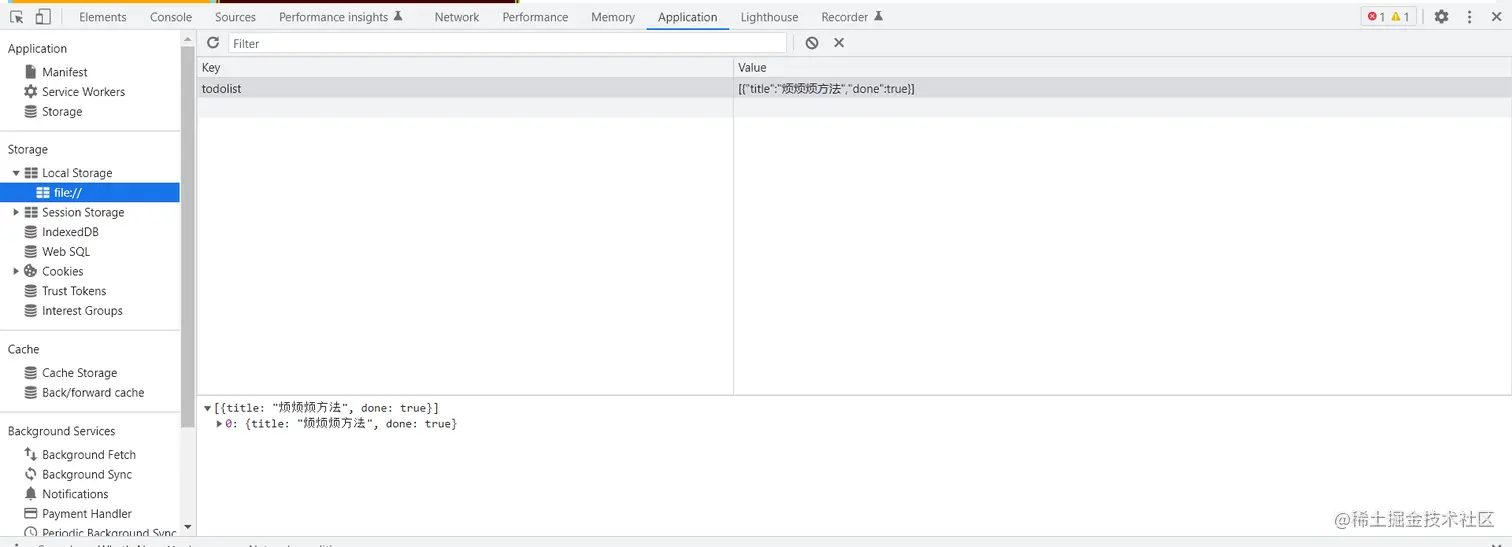
Task: Sort by the Value column header
Action: coord(1122,67)
